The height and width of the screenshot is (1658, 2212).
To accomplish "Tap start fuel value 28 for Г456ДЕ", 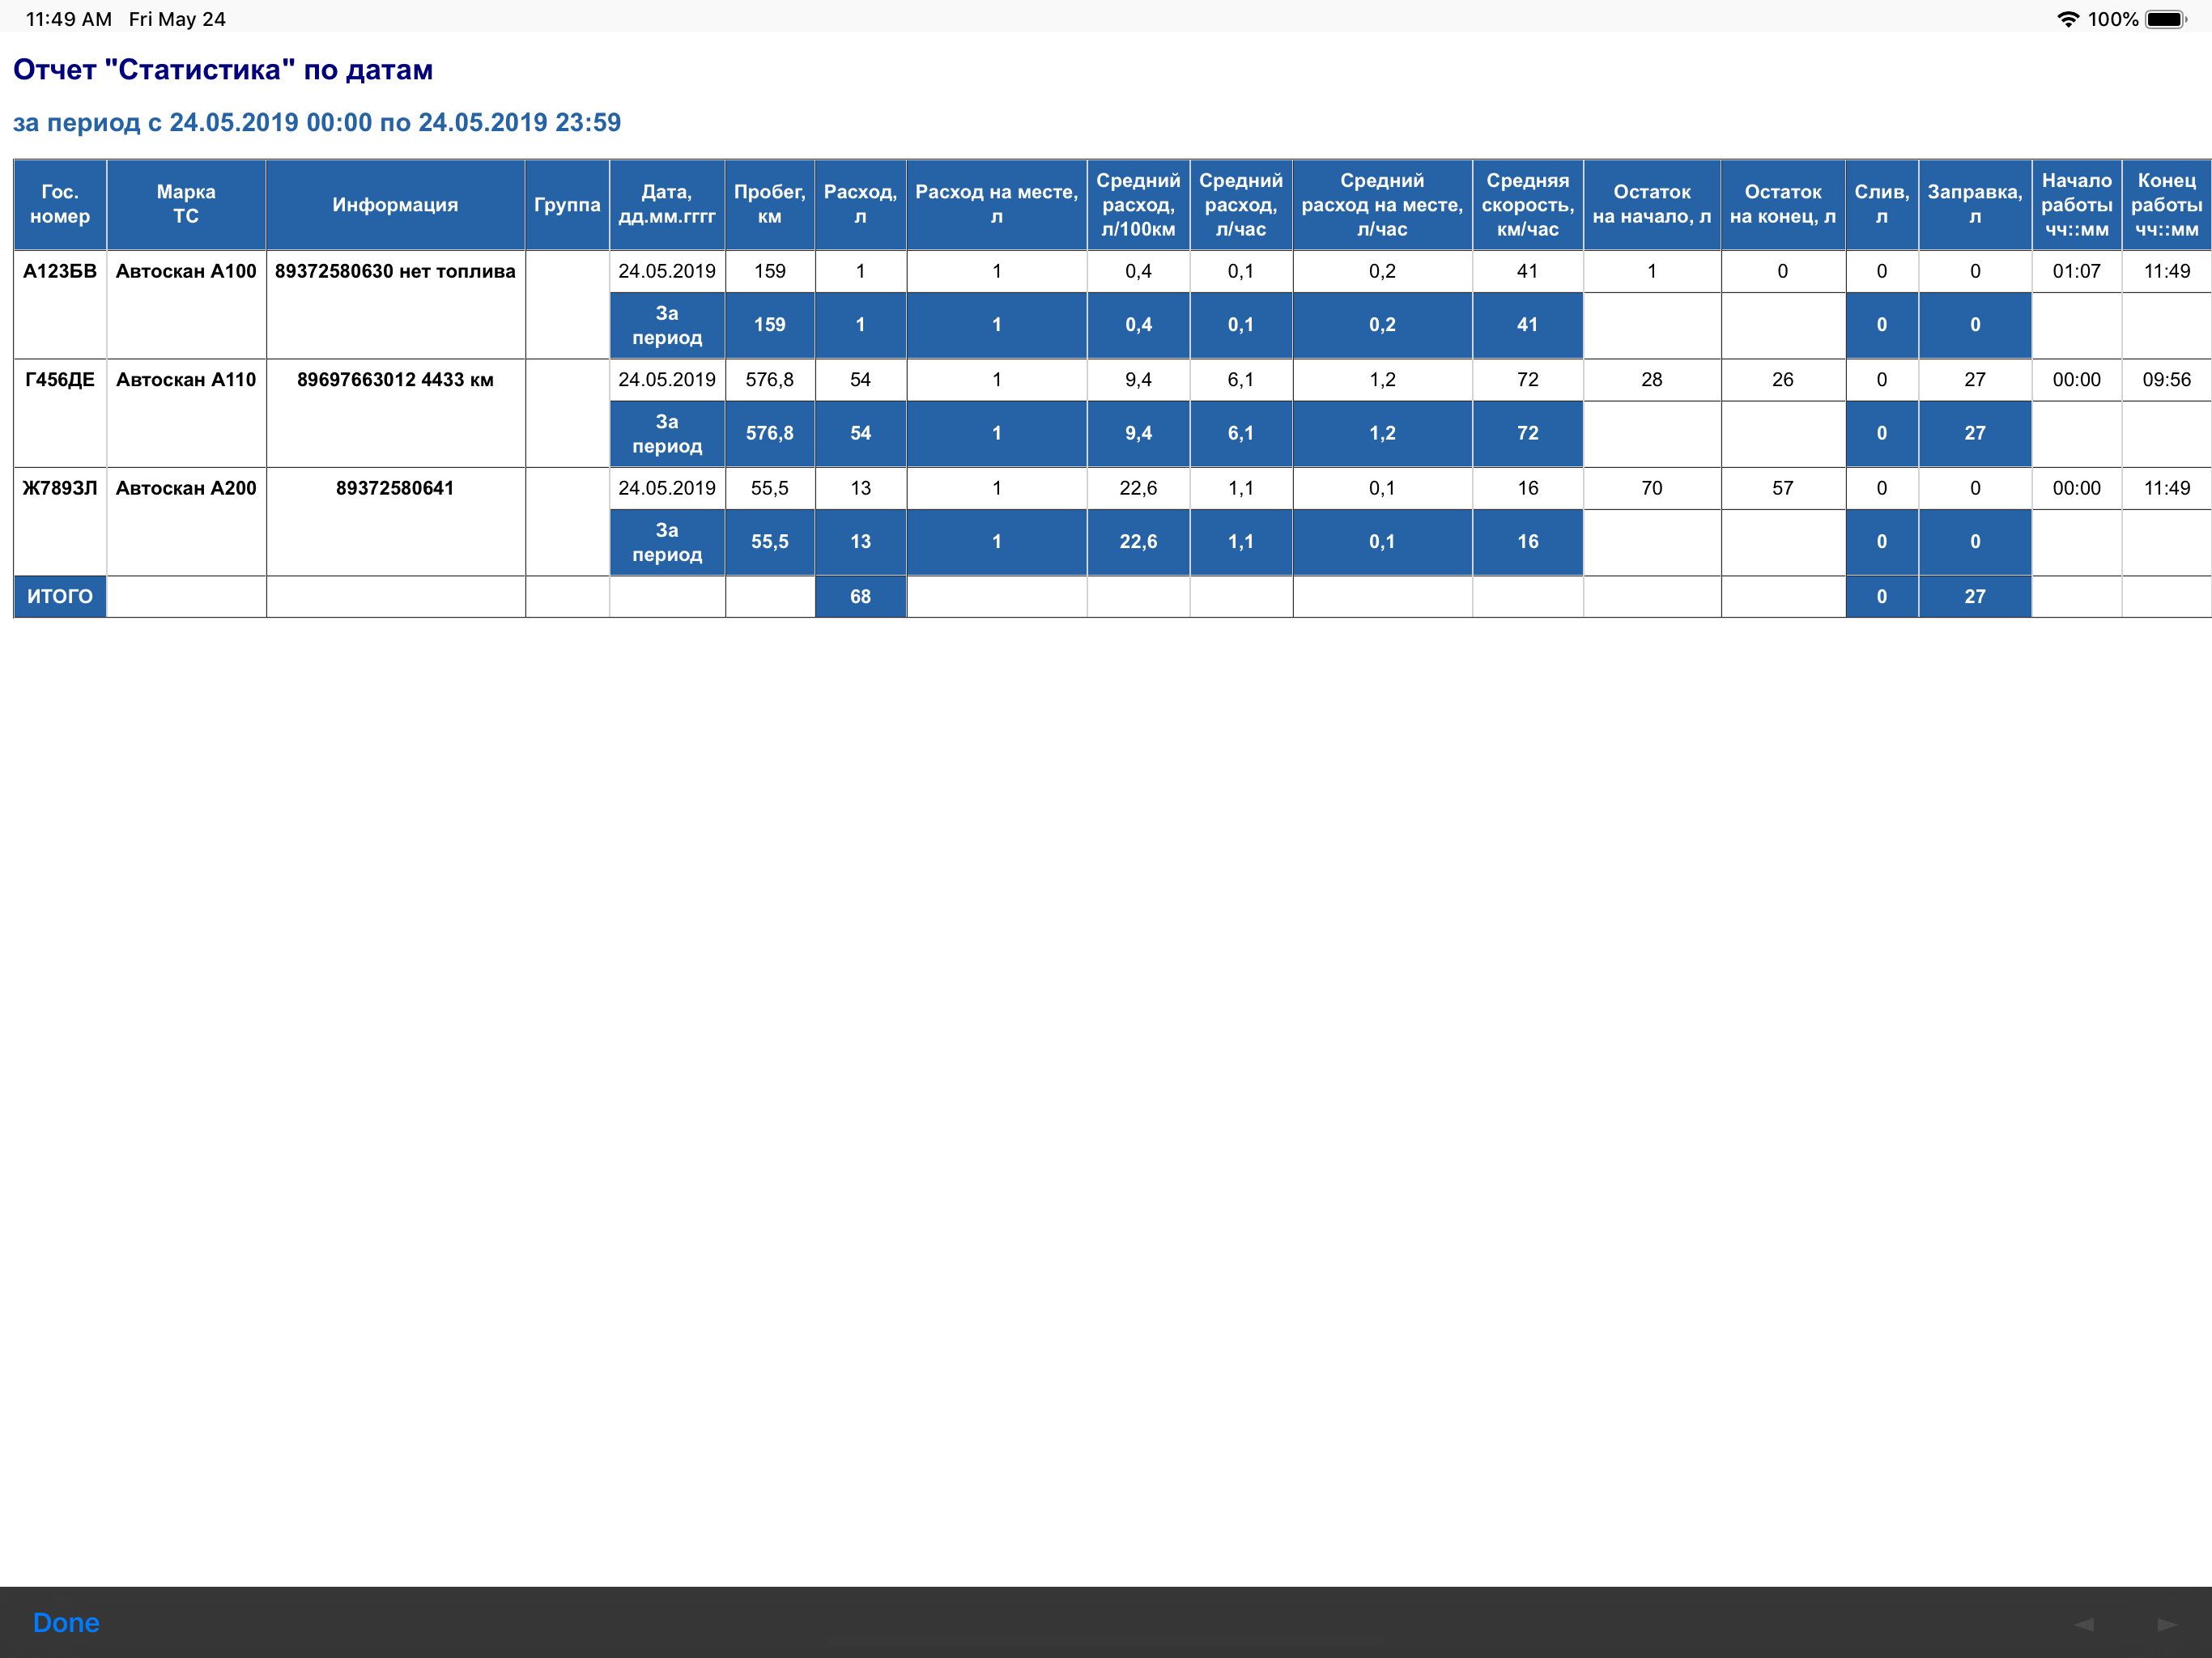I will coord(1652,380).
